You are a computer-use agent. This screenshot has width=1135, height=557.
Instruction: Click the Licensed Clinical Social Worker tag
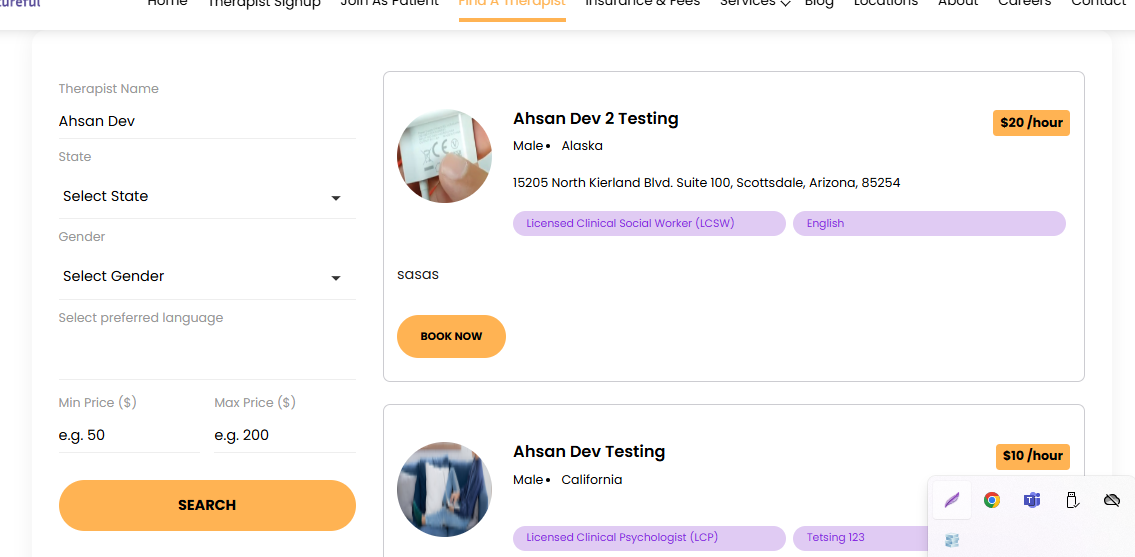(x=648, y=224)
